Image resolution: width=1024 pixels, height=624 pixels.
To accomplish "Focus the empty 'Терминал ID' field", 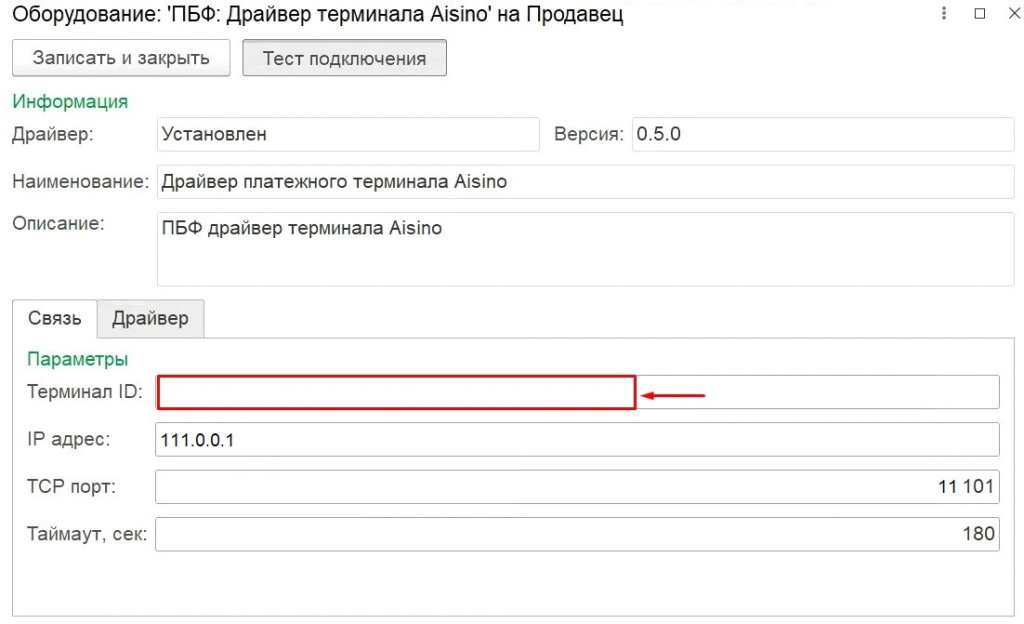I will click(396, 393).
